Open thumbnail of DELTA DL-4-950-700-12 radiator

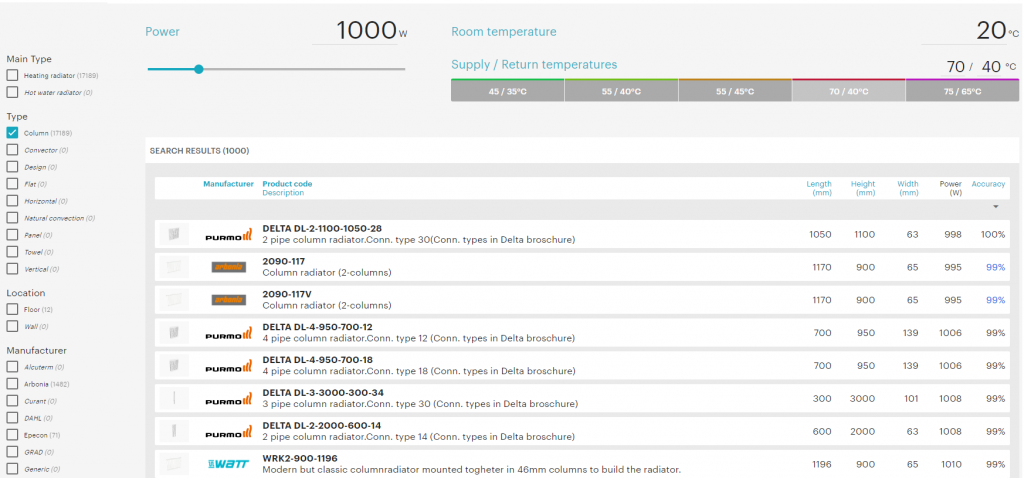click(x=174, y=332)
